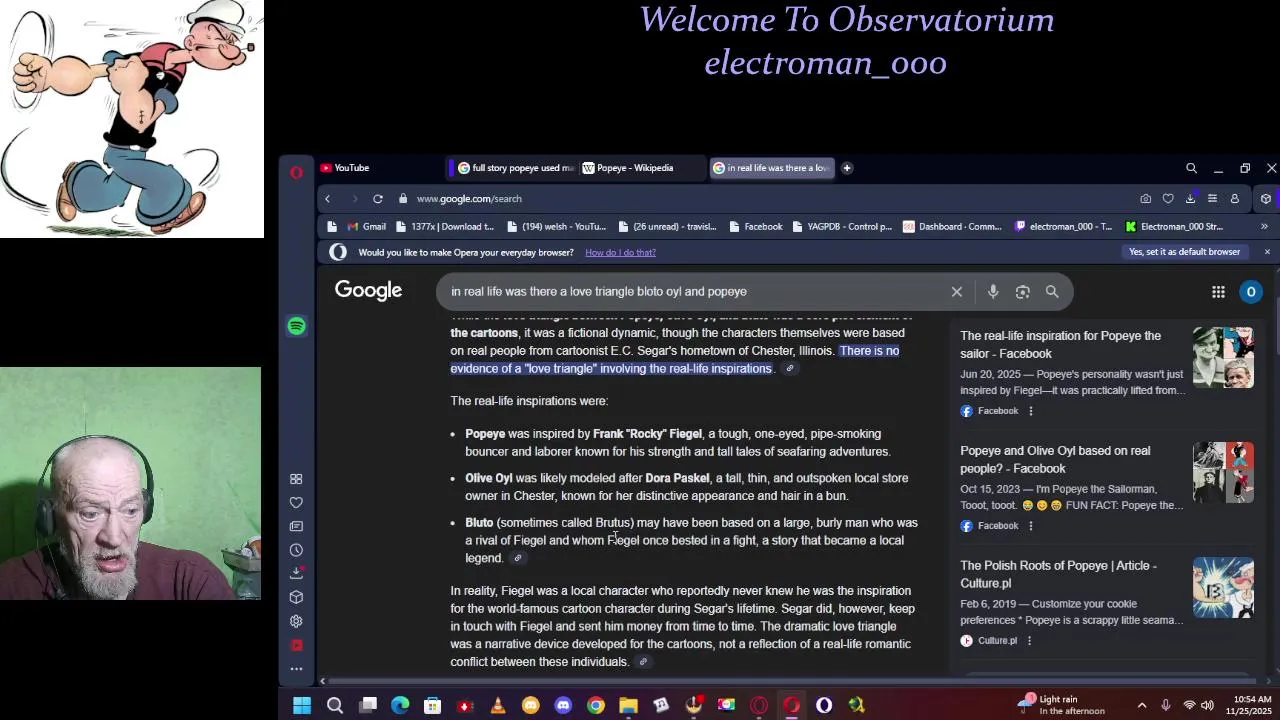Open the Windows Start menu
The height and width of the screenshot is (720, 1280).
coord(302,706)
